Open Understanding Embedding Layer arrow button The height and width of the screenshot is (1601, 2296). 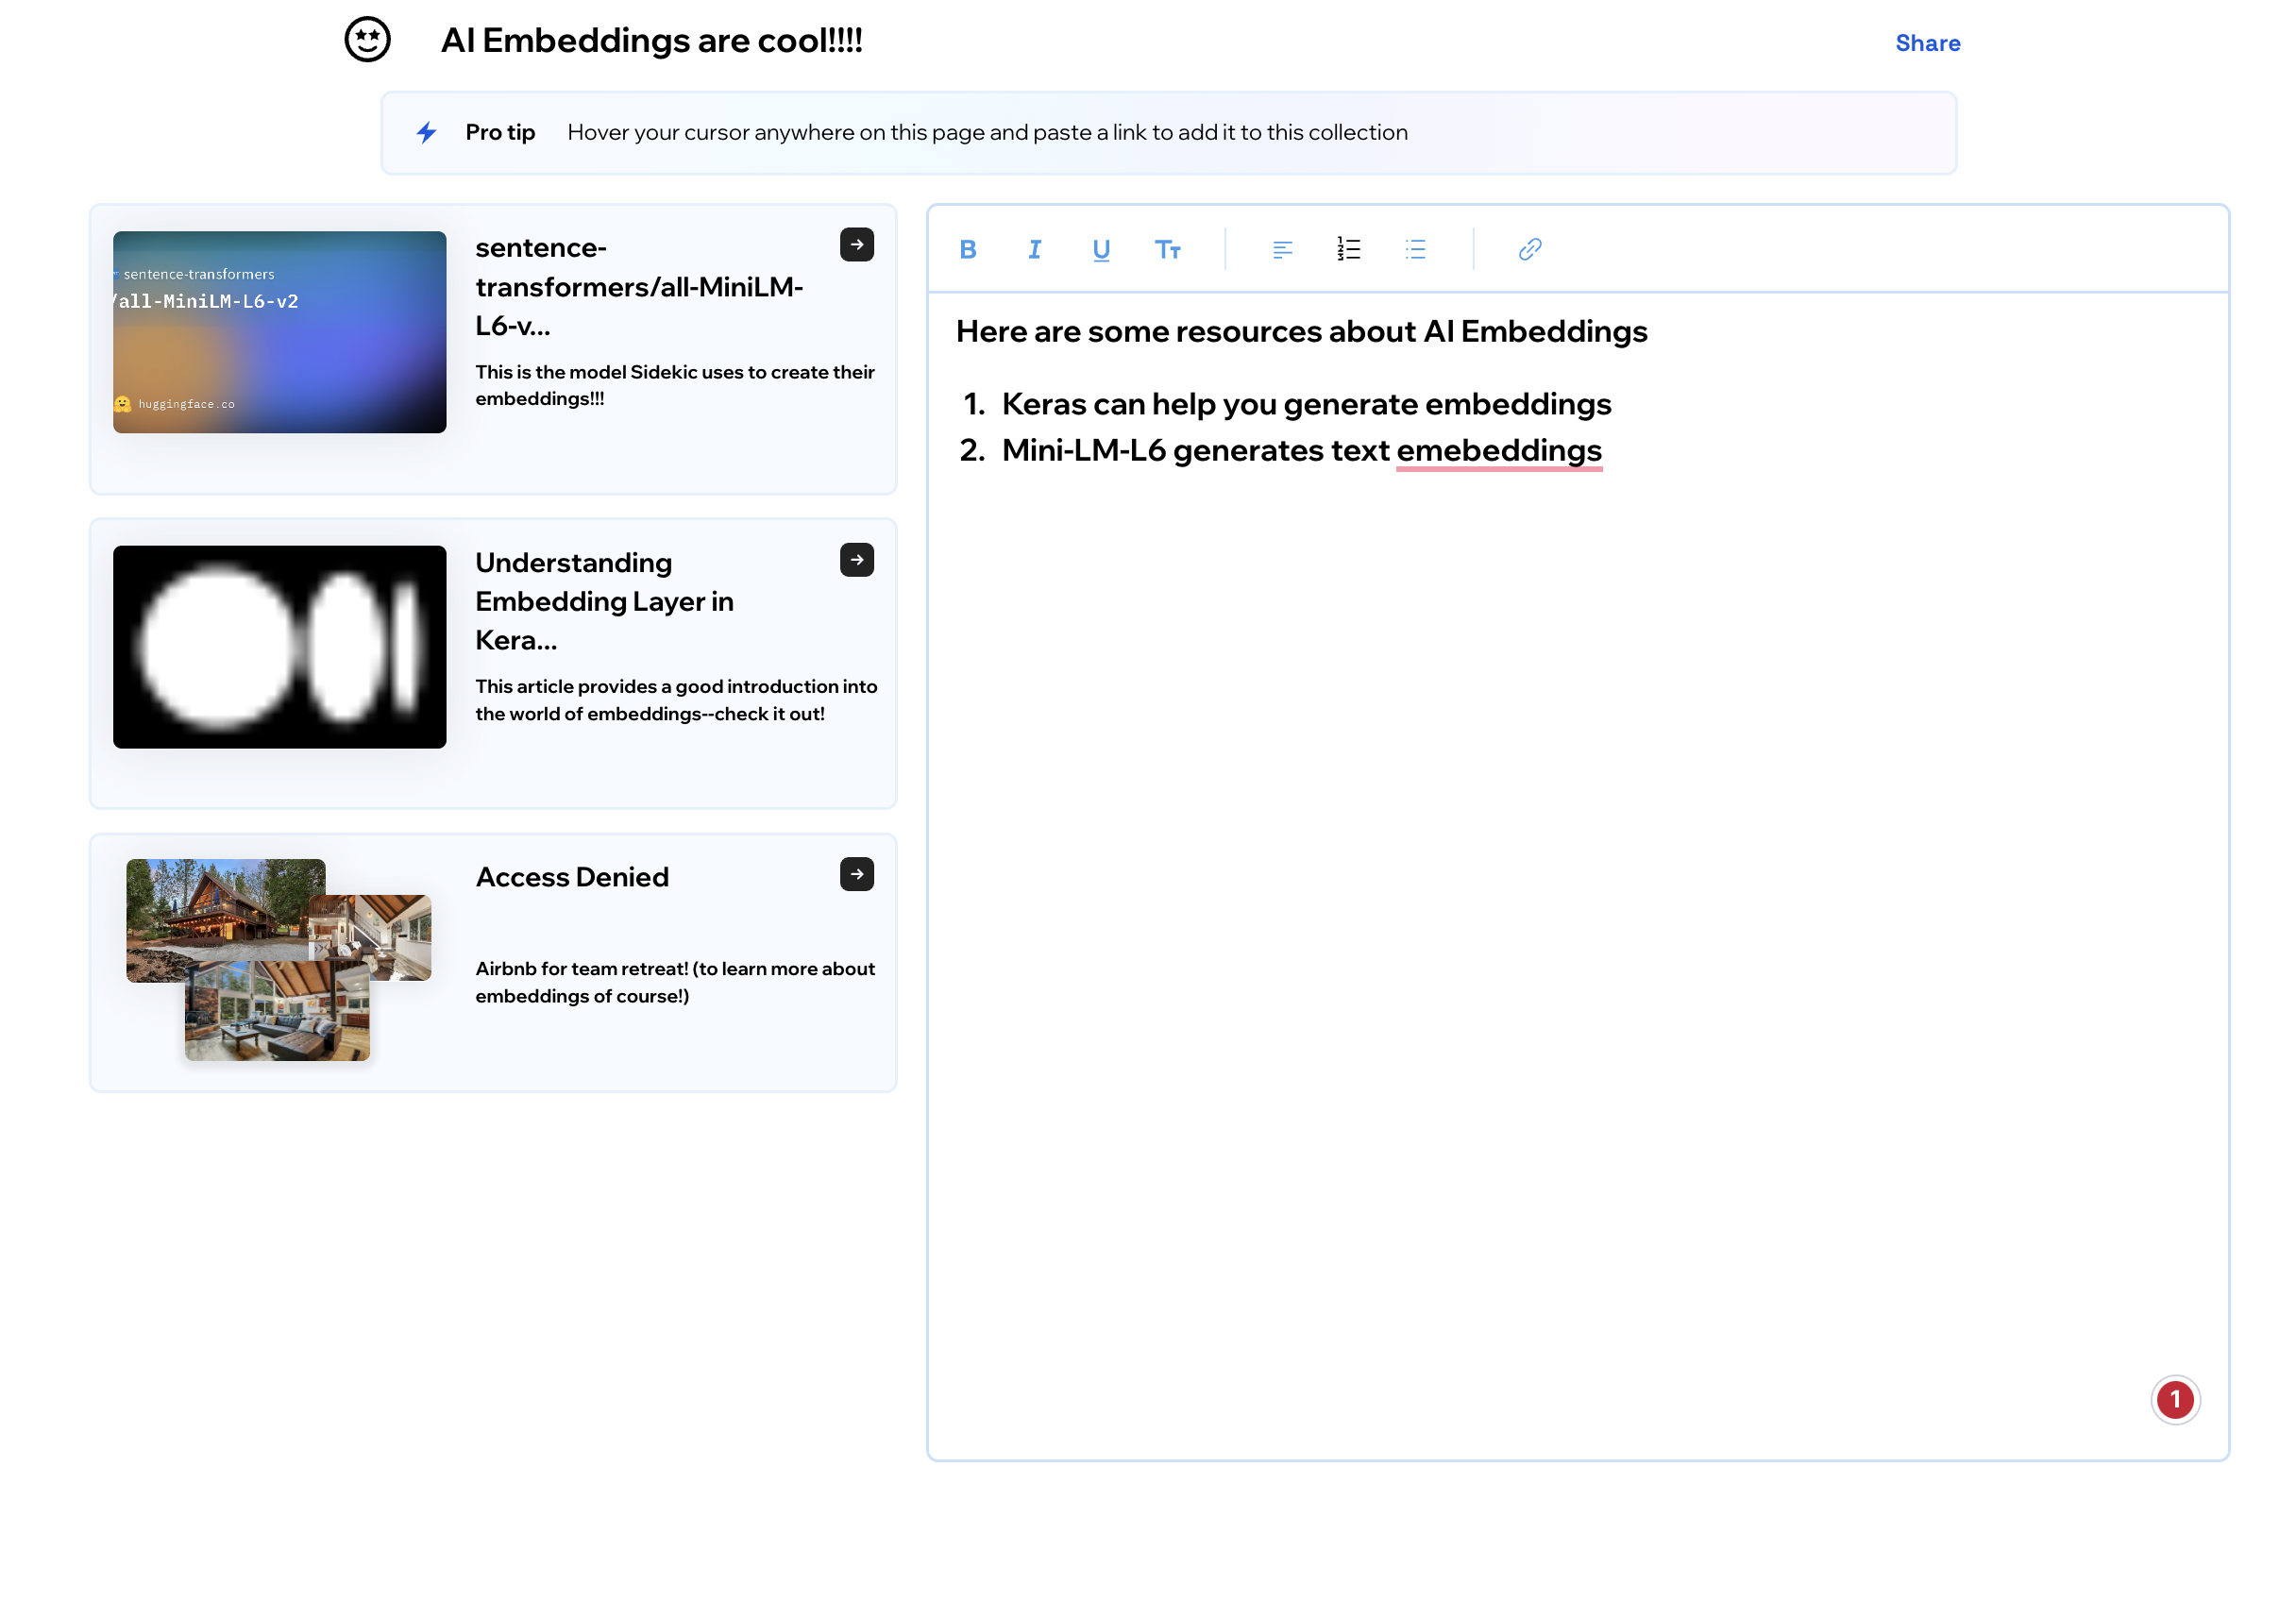point(856,560)
